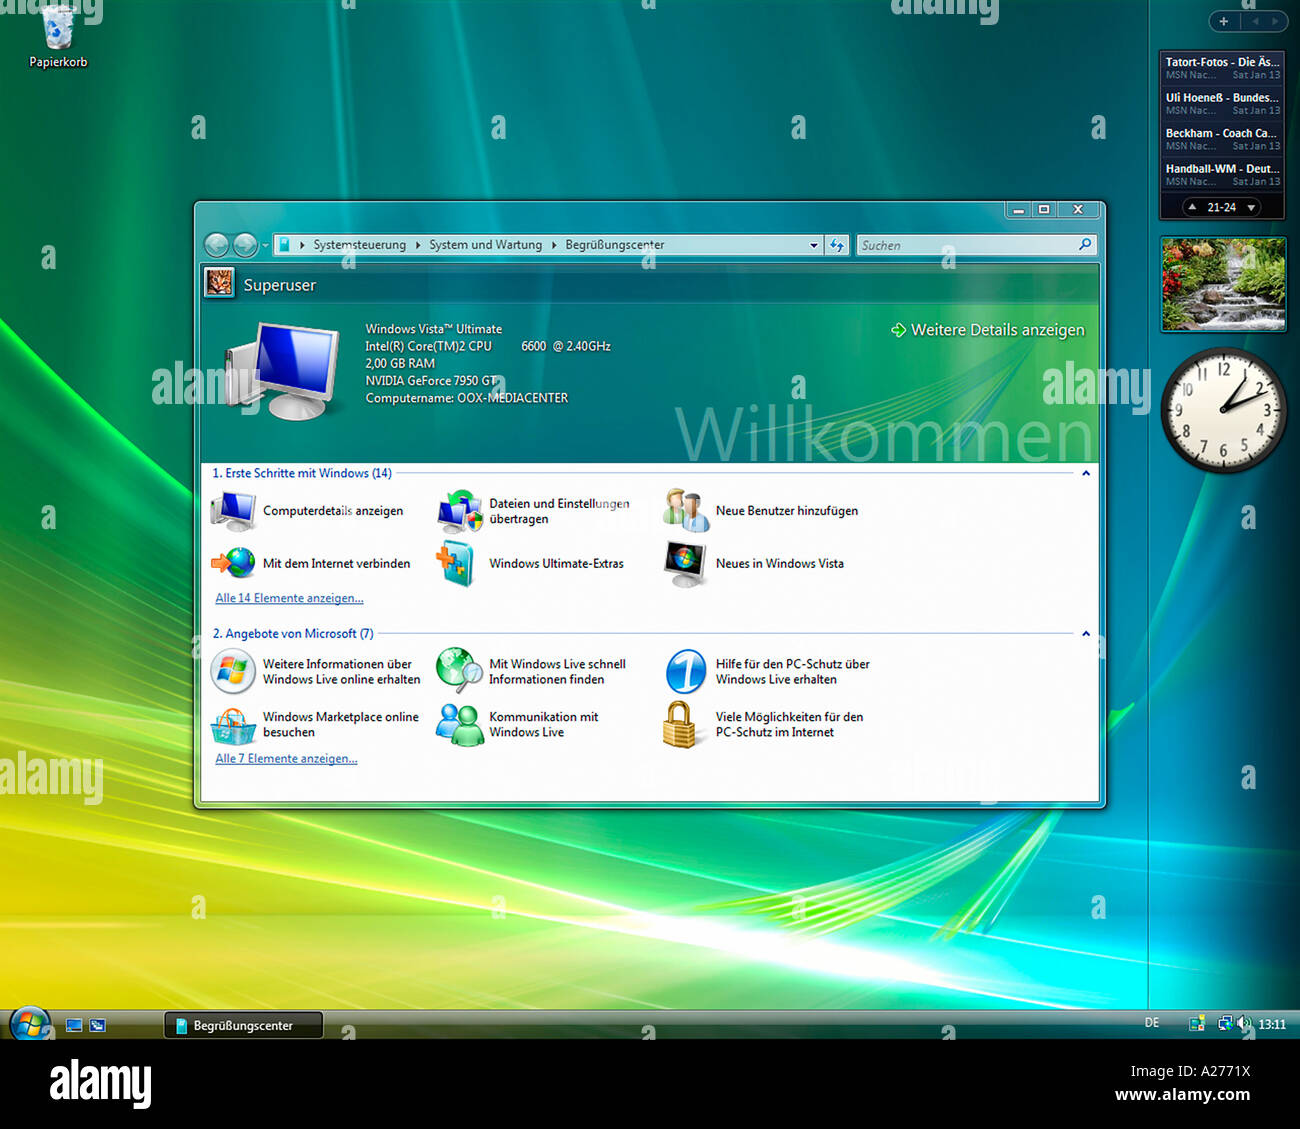Click feed gadget next headlines arrow

coord(1251,207)
